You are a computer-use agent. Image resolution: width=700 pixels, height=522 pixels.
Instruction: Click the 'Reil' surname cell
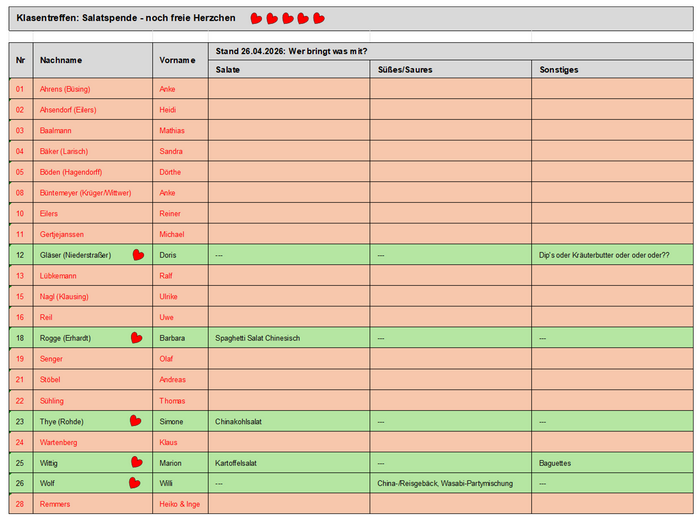click(92, 317)
